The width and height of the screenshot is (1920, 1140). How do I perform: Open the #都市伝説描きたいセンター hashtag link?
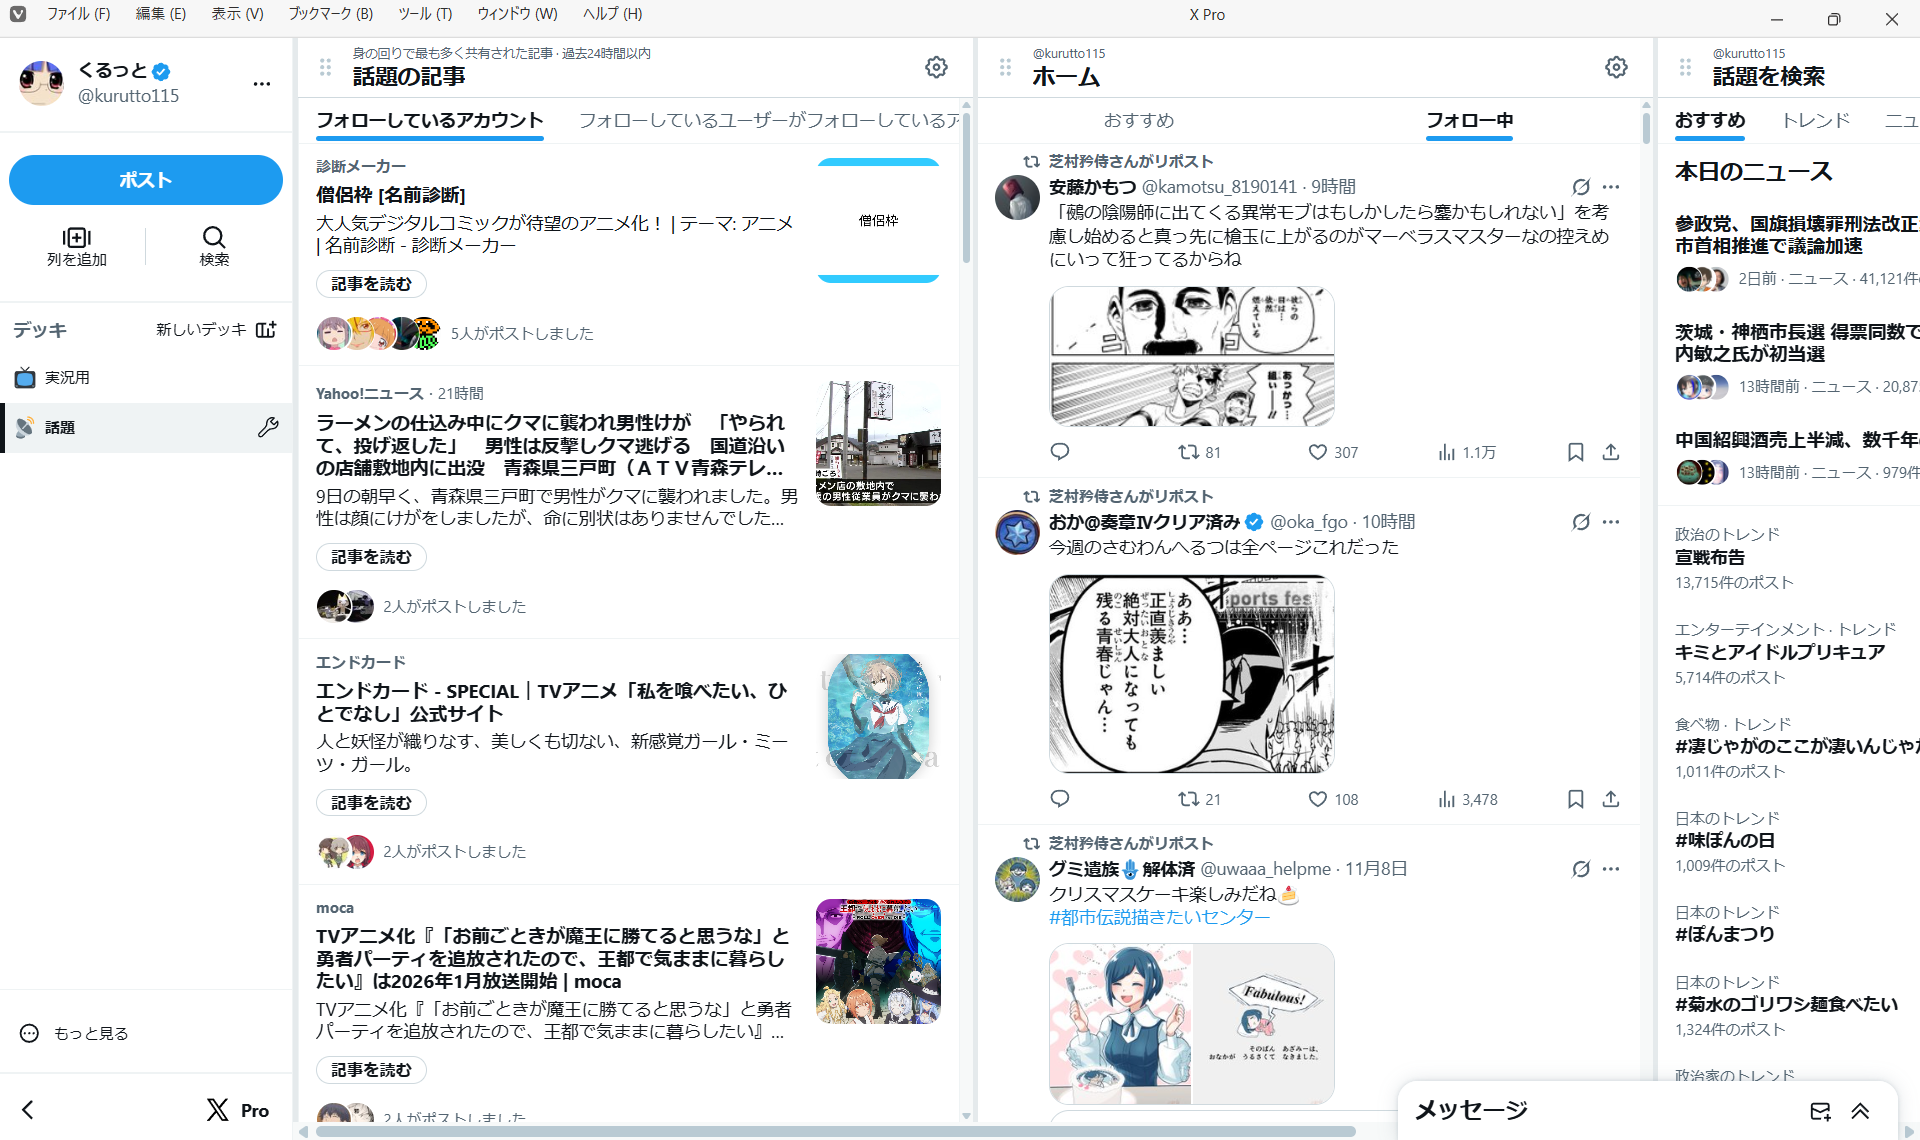coord(1159,918)
